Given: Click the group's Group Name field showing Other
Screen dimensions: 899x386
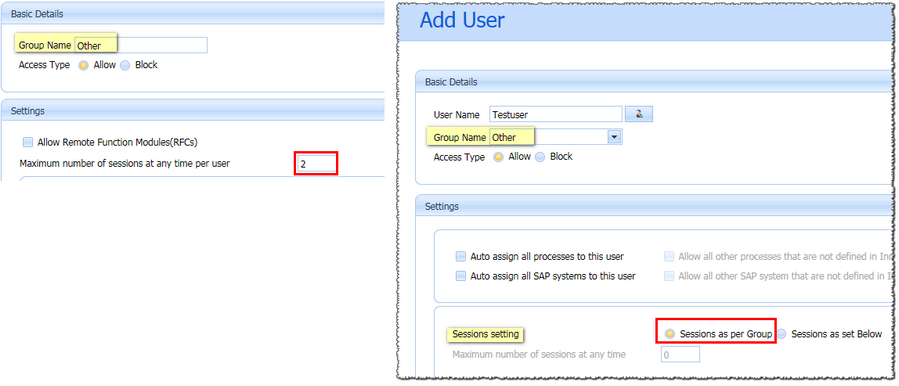Looking at the screenshot, I should point(140,45).
